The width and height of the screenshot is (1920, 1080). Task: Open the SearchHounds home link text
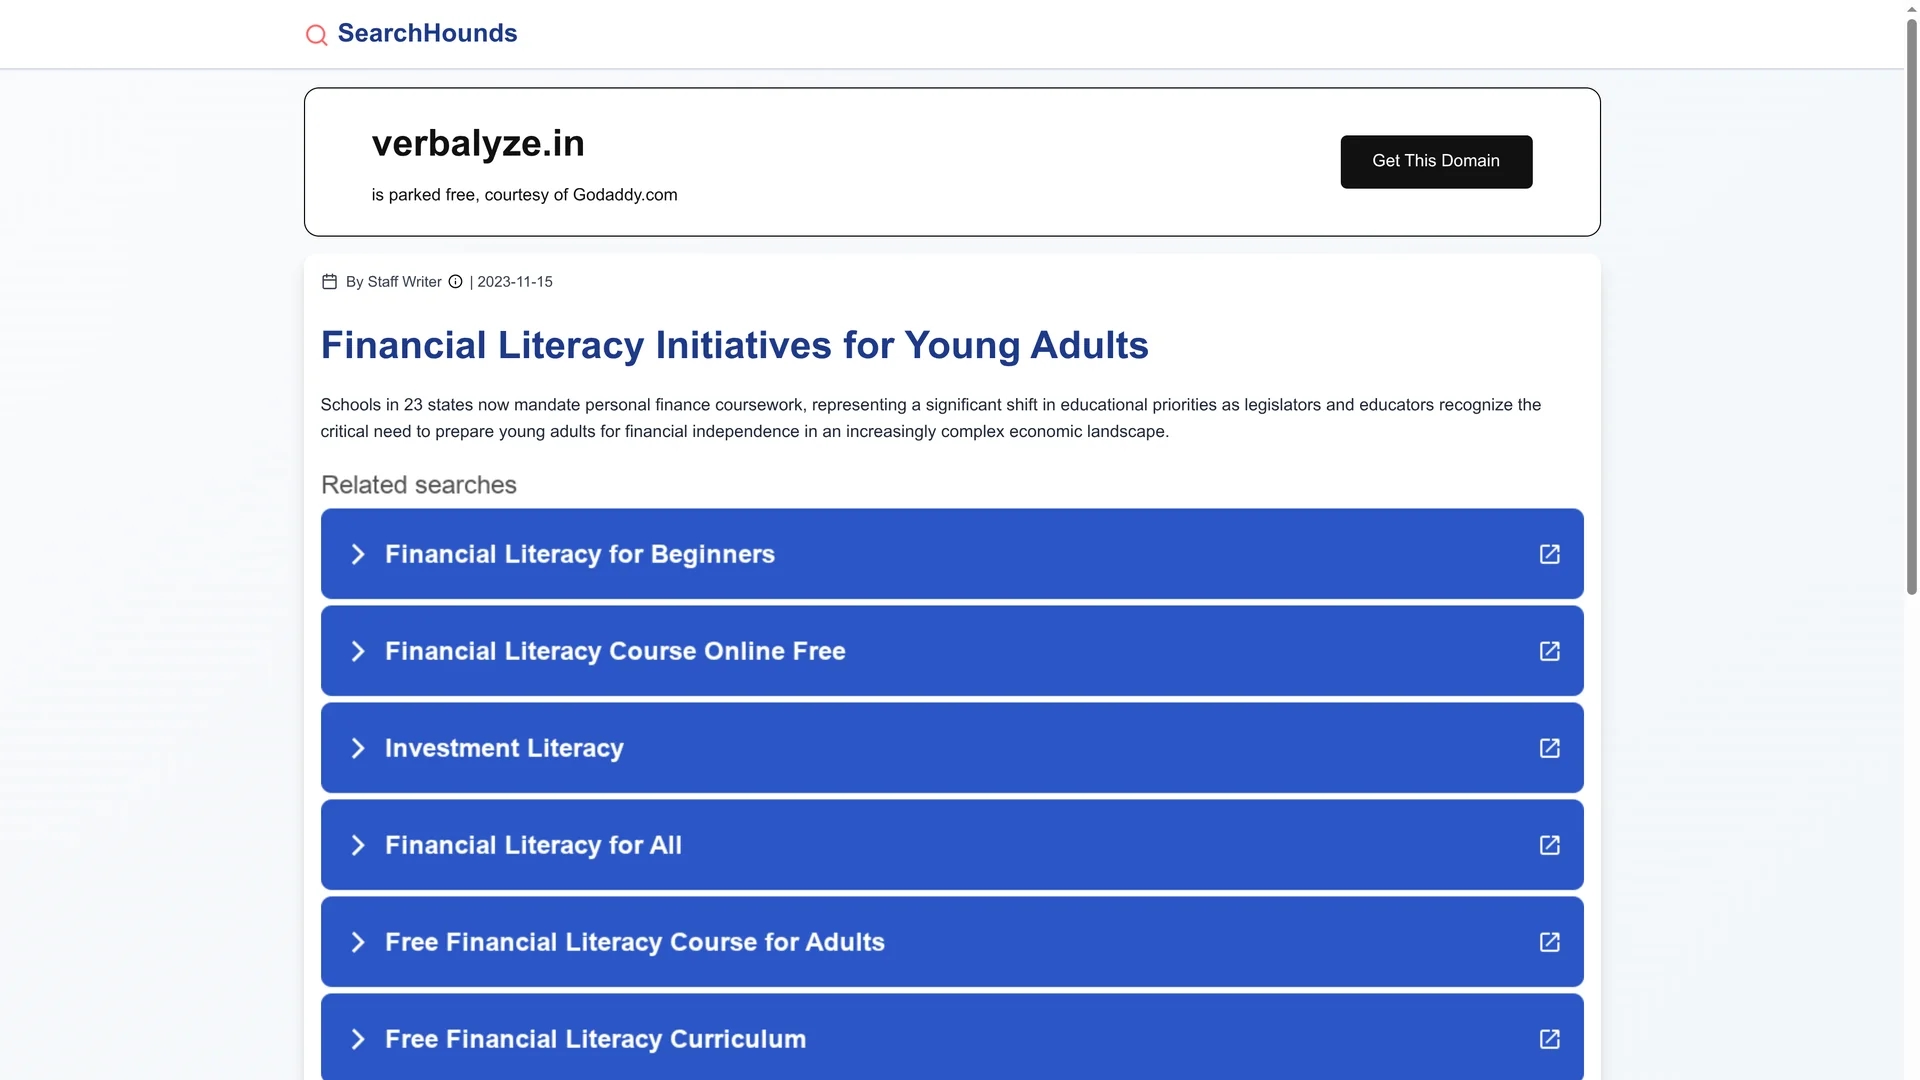pos(427,33)
